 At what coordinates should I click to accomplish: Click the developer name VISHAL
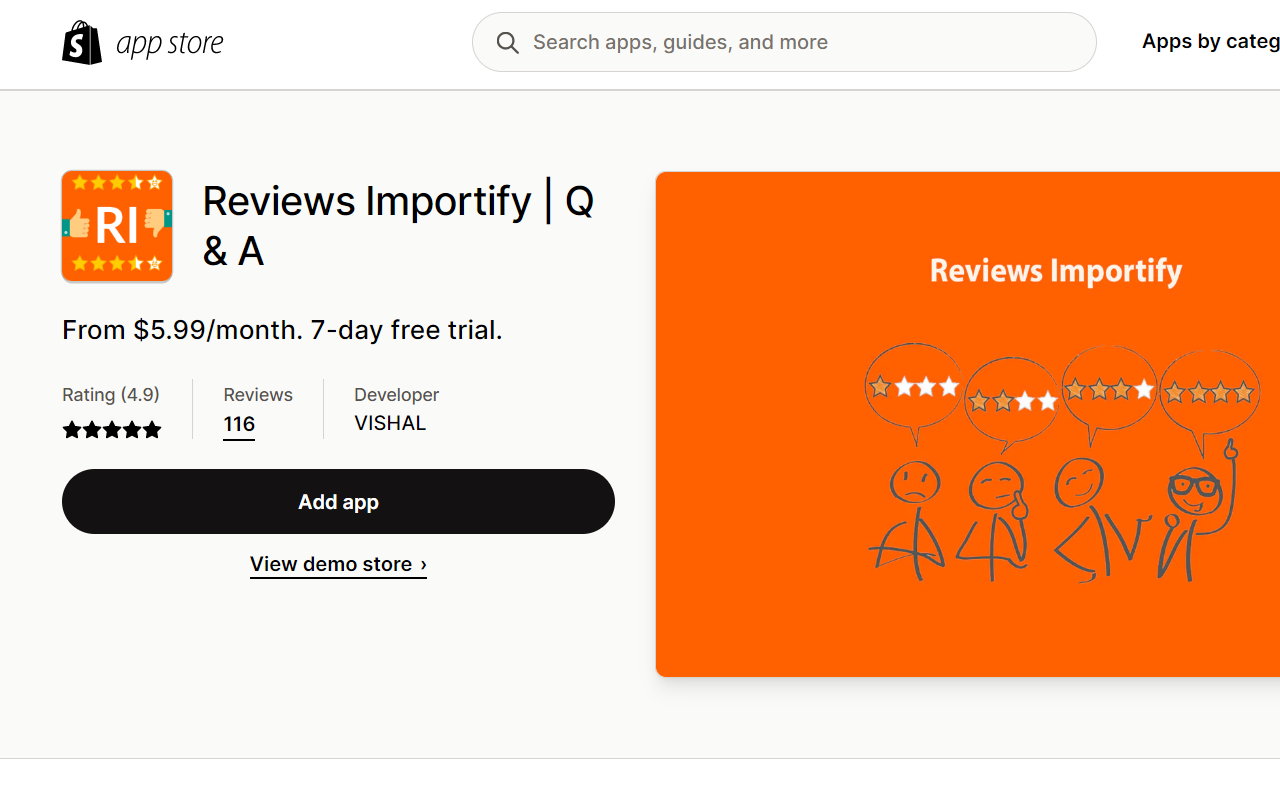pos(390,422)
